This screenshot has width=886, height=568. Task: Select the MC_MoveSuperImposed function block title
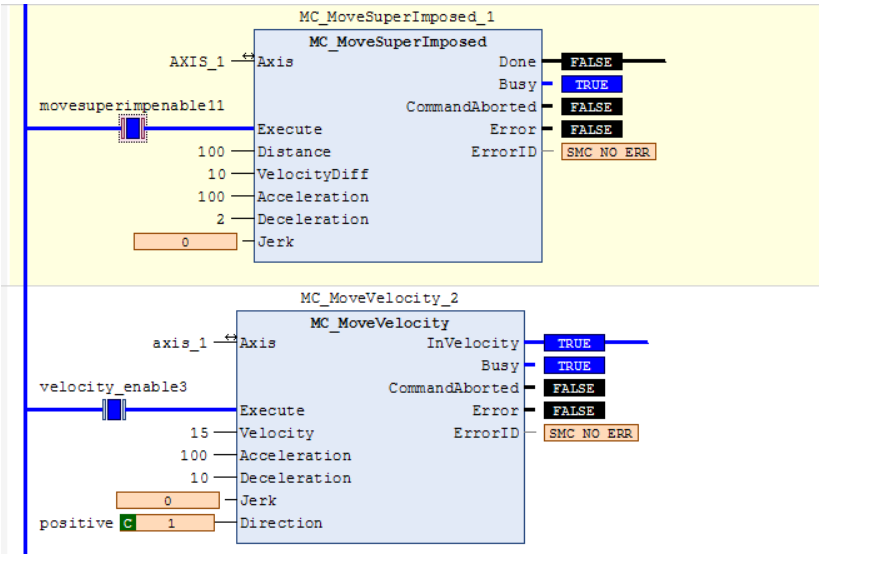(x=398, y=42)
